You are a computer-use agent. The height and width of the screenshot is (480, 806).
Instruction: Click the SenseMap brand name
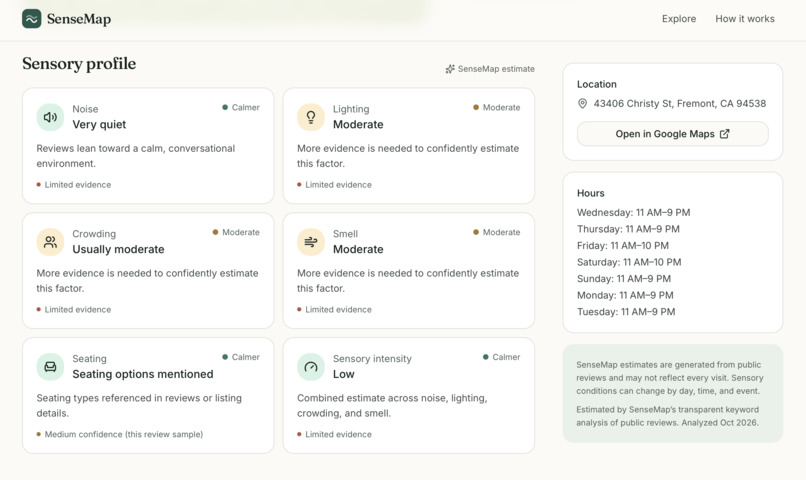pos(79,19)
